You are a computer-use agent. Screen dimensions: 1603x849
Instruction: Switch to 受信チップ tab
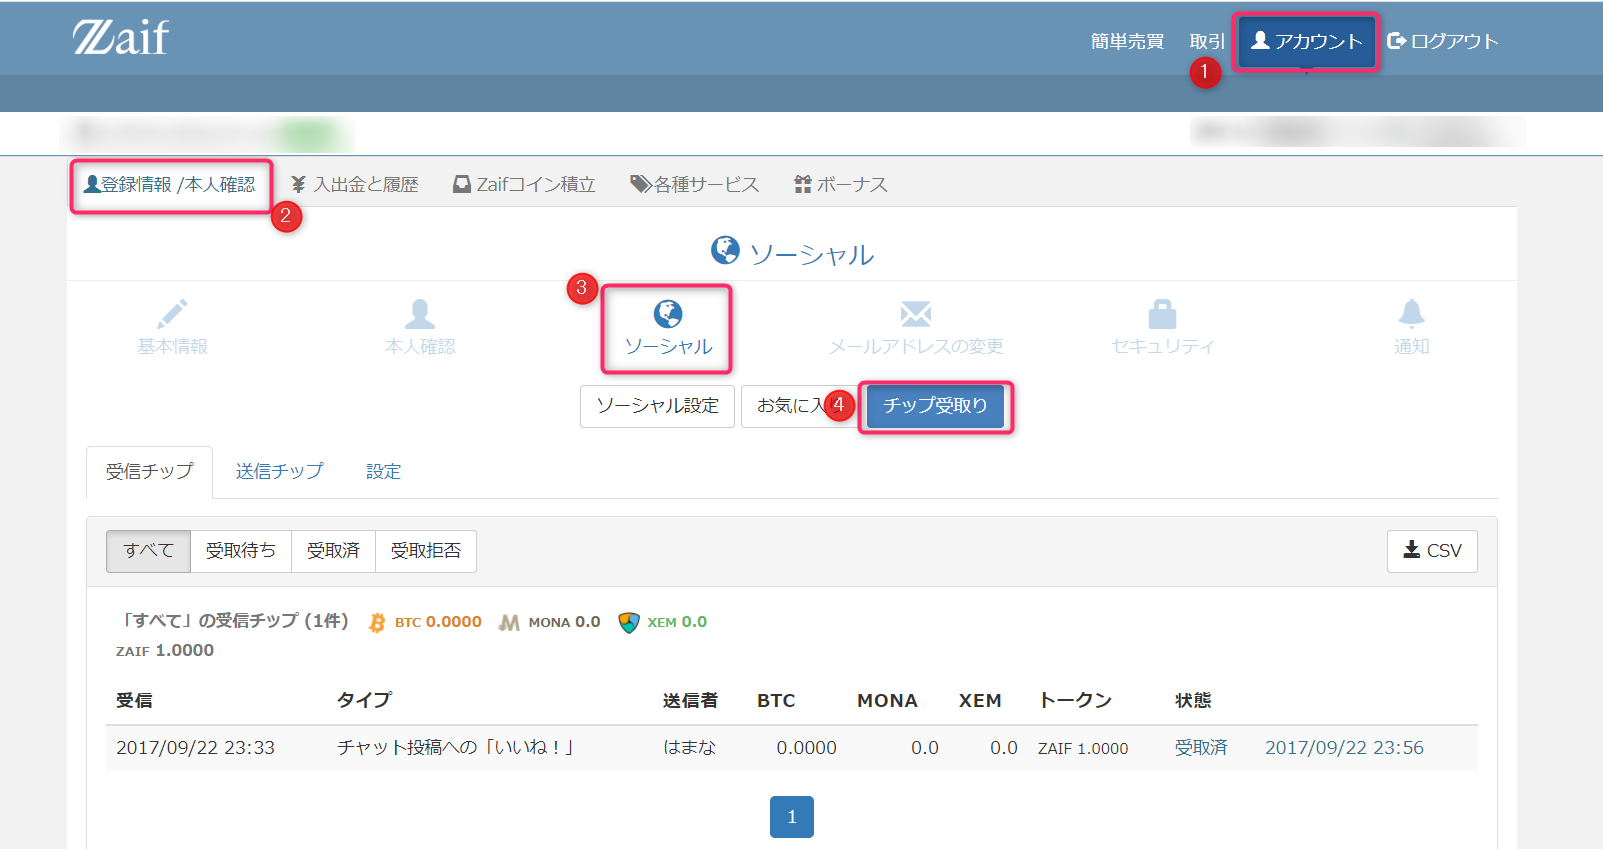(x=149, y=471)
